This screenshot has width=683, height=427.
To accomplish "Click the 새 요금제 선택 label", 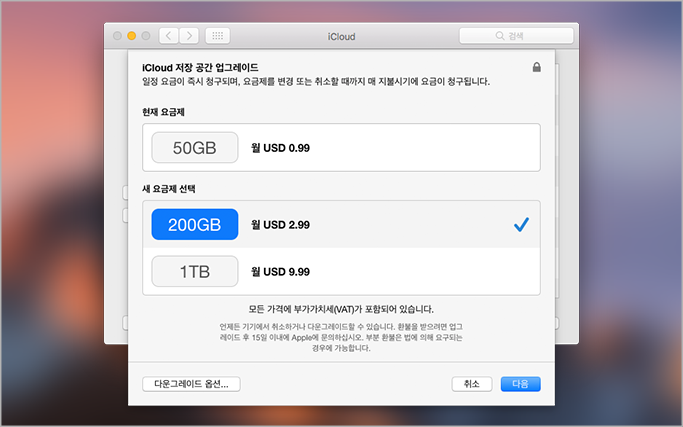I will tap(169, 189).
